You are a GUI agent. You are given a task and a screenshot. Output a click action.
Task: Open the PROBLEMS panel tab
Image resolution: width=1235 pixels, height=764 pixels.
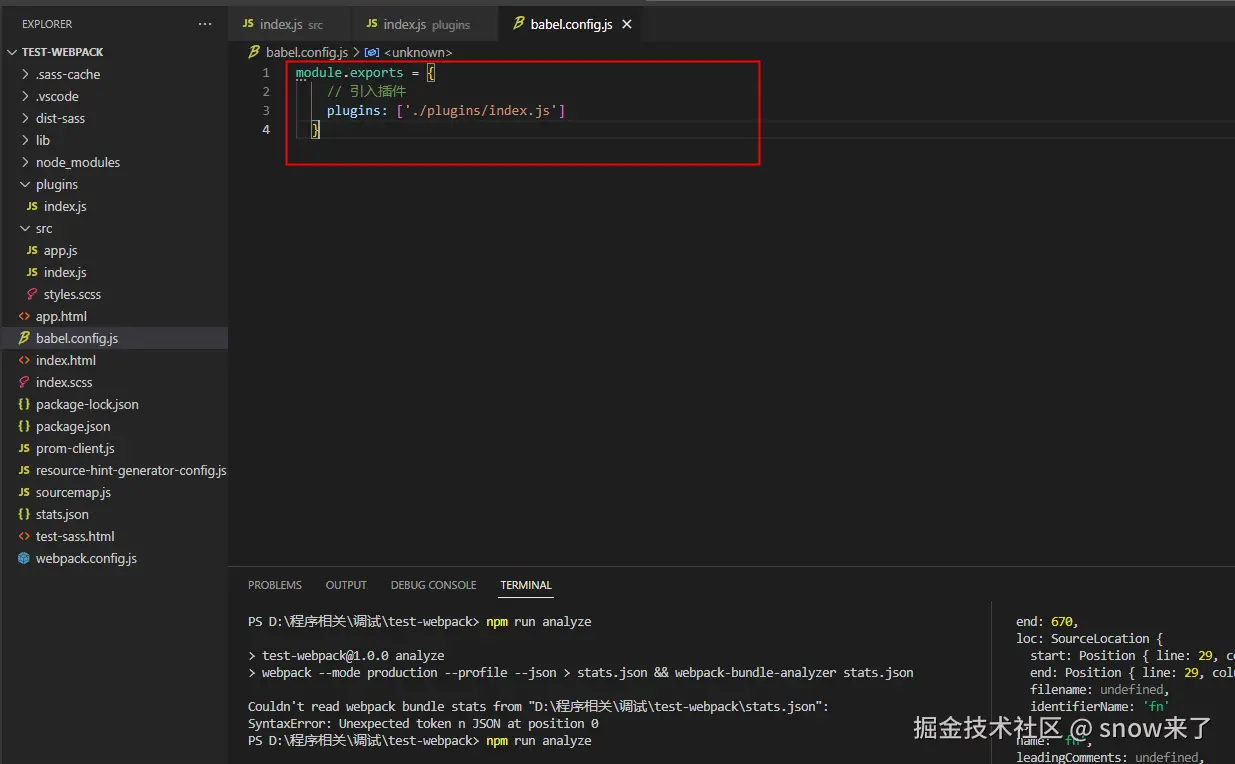coord(275,585)
